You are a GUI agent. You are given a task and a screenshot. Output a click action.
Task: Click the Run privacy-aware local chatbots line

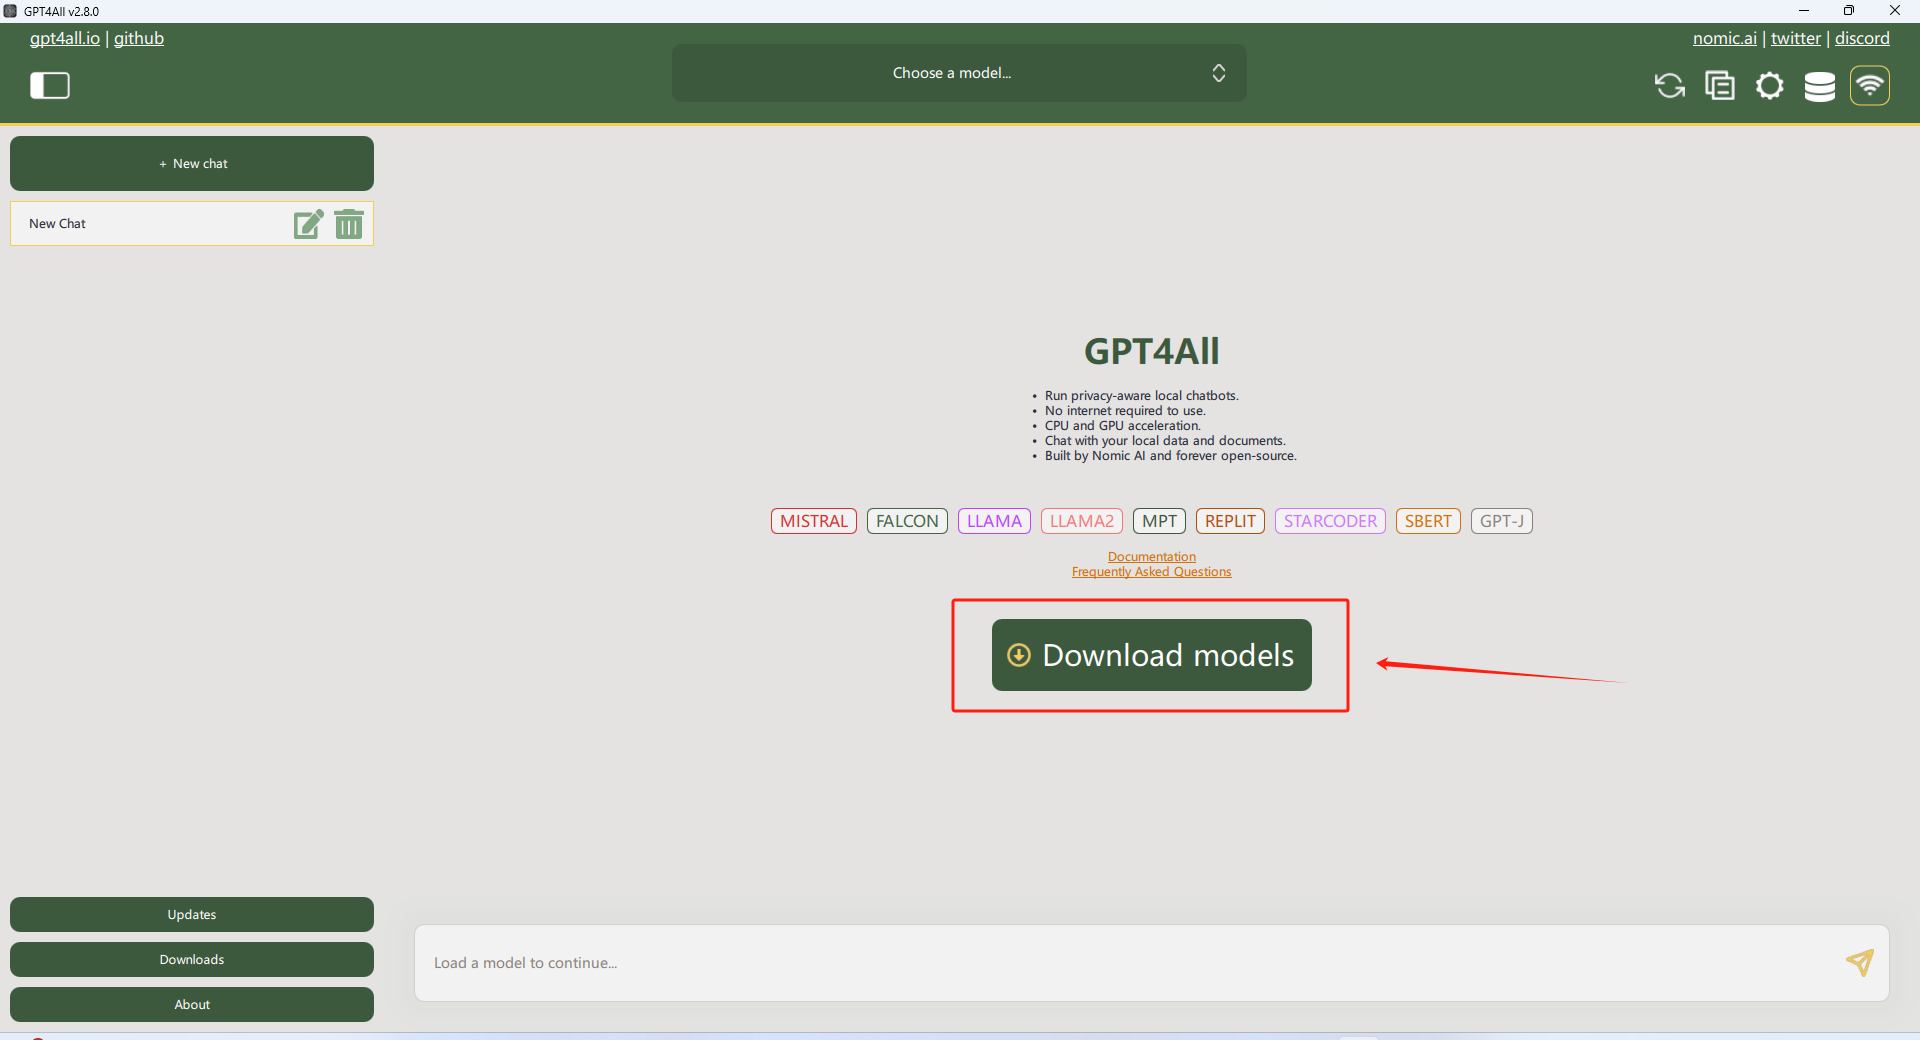coord(1141,396)
